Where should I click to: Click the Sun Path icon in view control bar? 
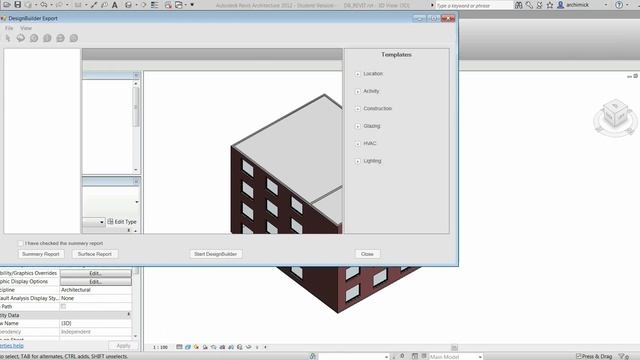196,347
